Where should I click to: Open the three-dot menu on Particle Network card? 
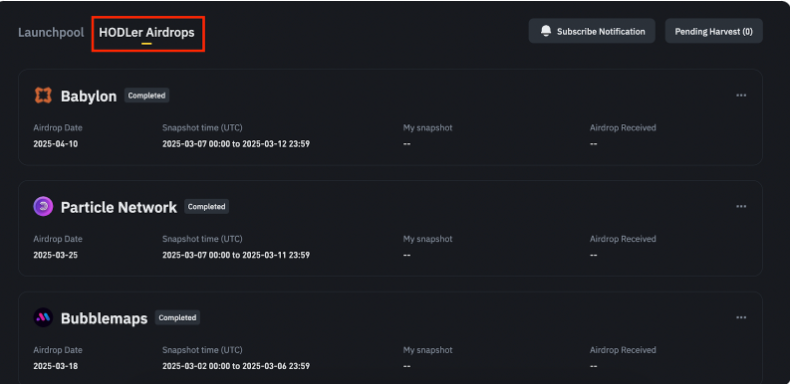point(741,207)
